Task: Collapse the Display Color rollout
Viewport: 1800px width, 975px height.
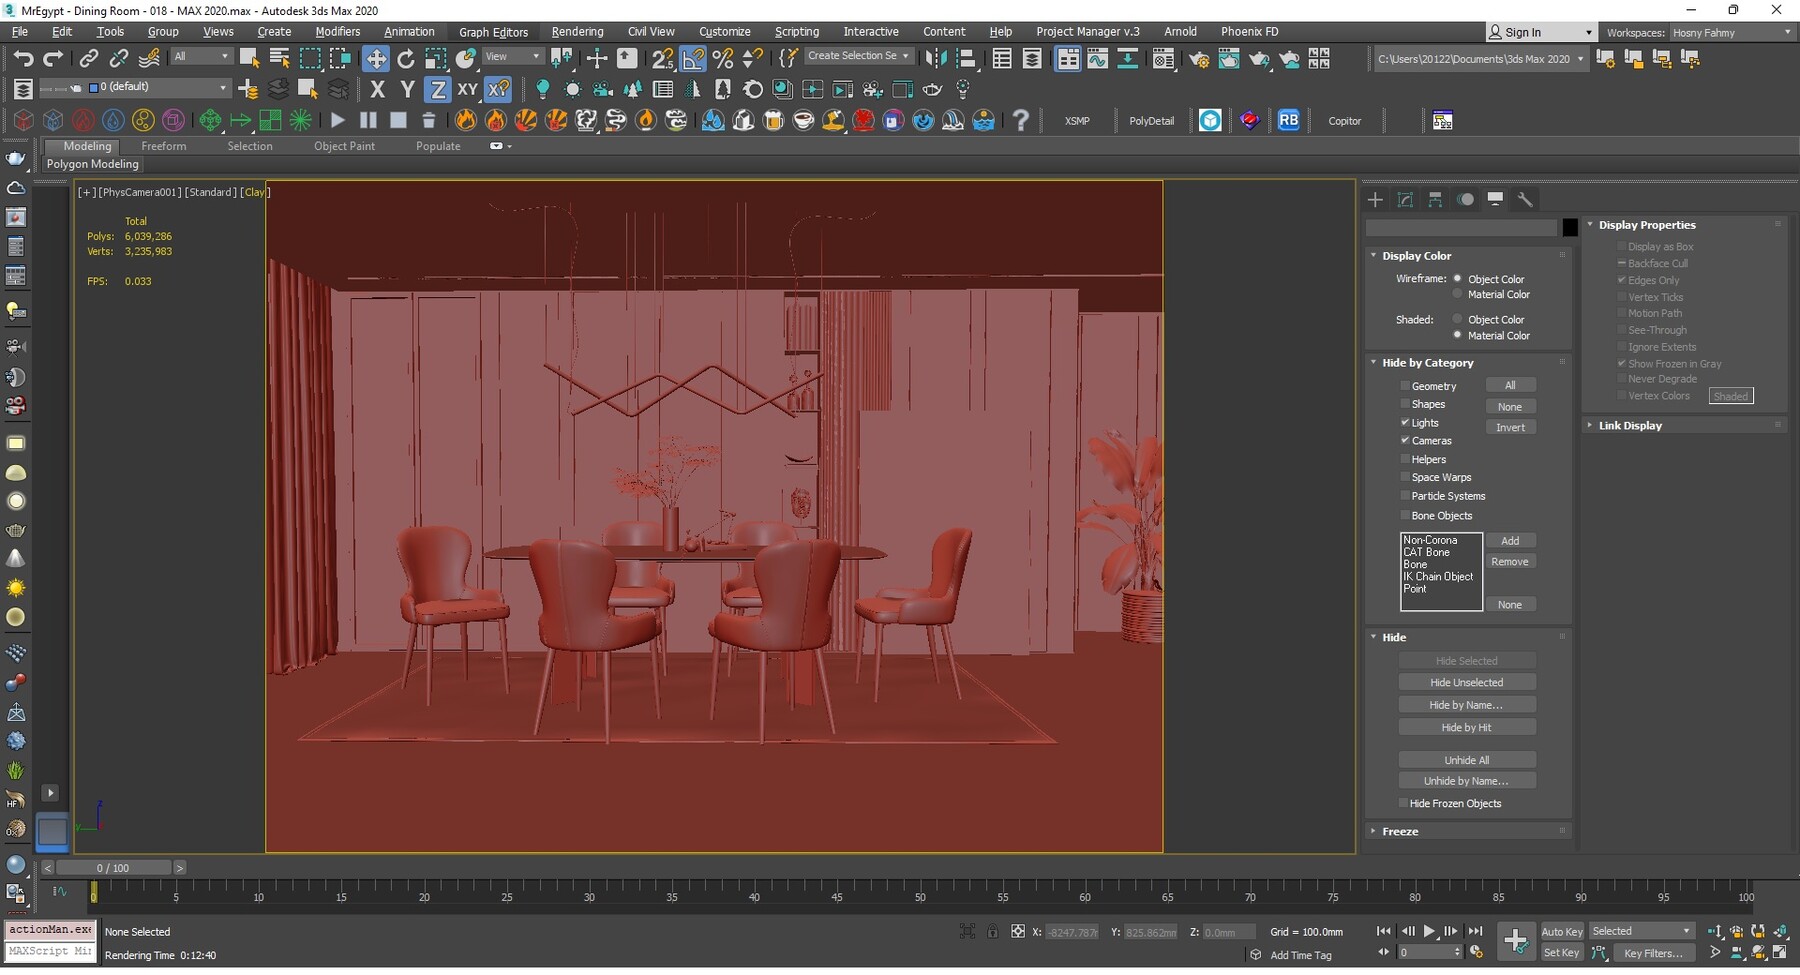Action: [1373, 255]
